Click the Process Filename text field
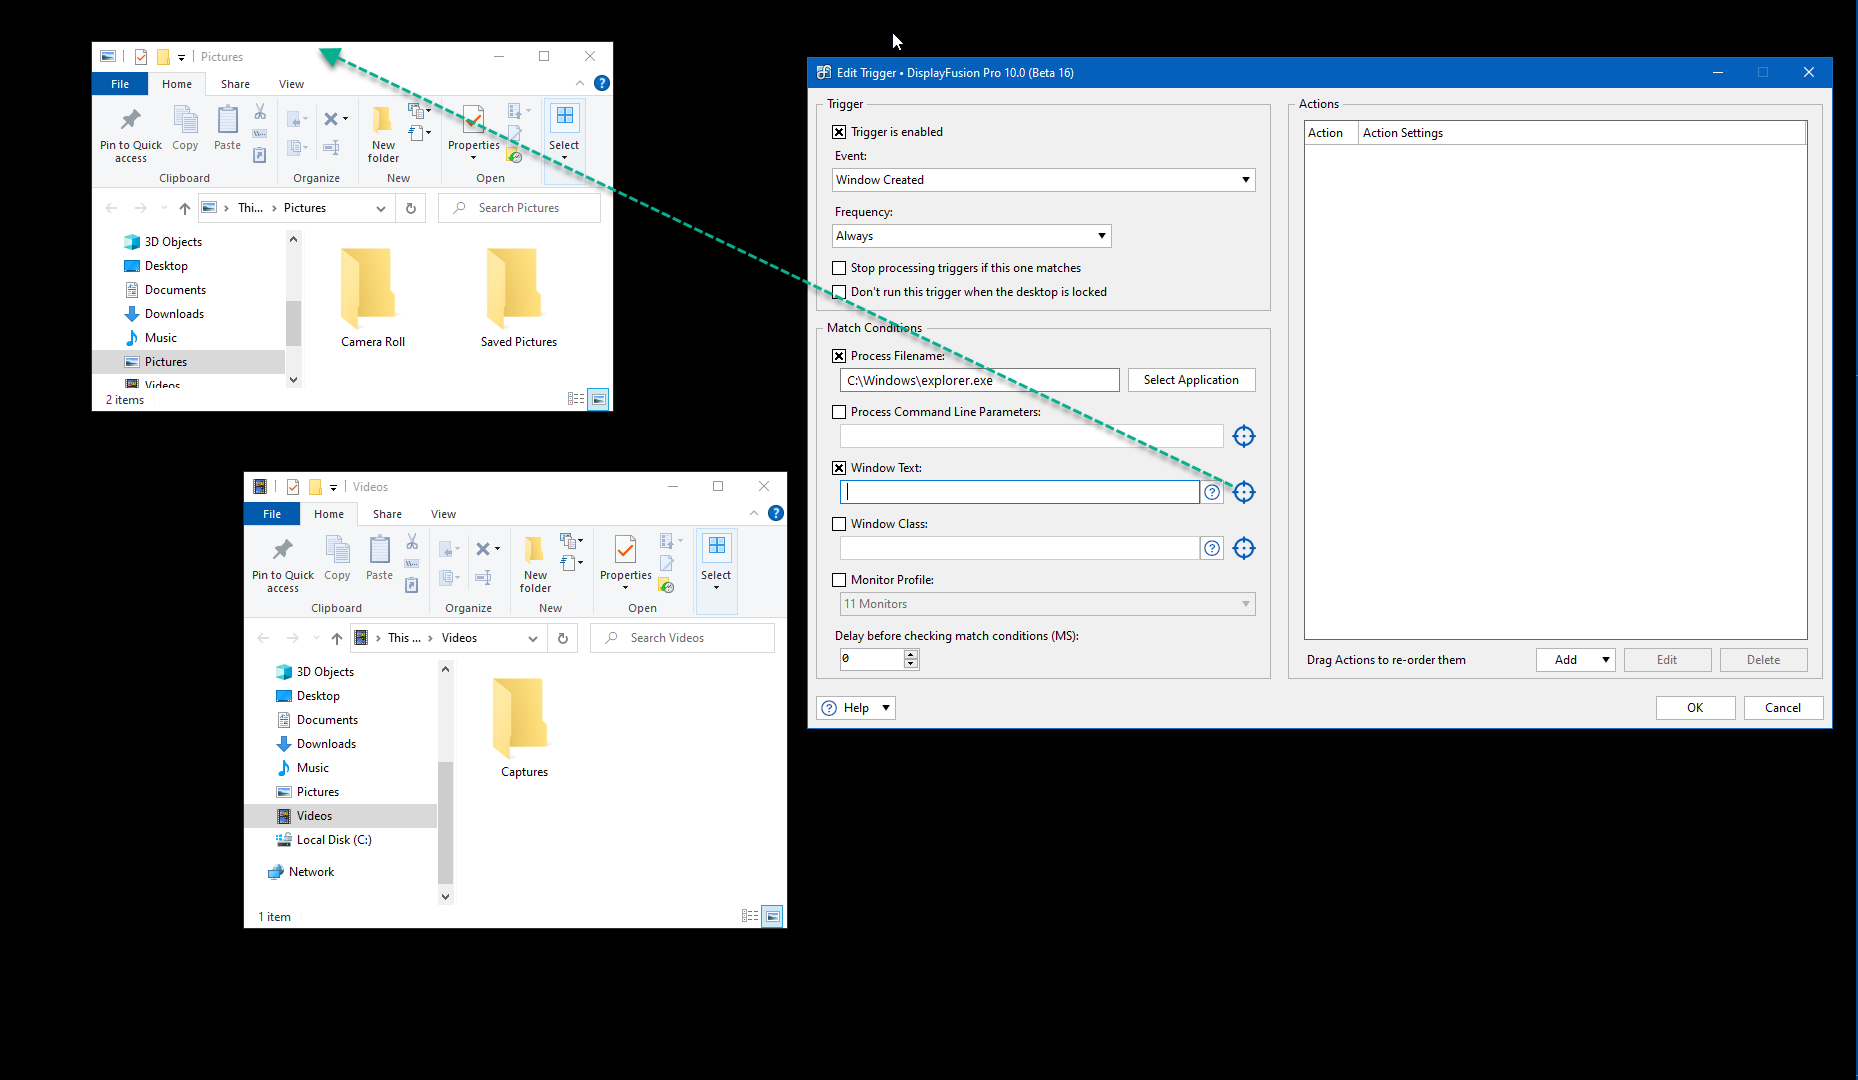This screenshot has height=1080, width=1858. [979, 380]
